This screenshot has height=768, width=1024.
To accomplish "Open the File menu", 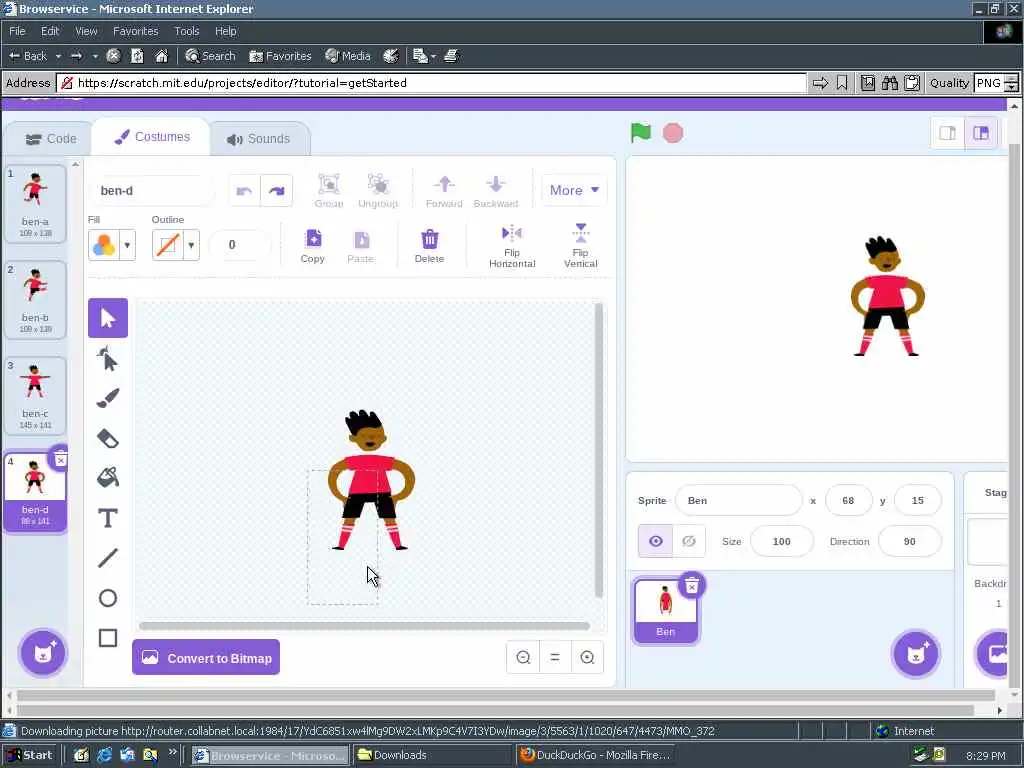I will tap(17, 31).
